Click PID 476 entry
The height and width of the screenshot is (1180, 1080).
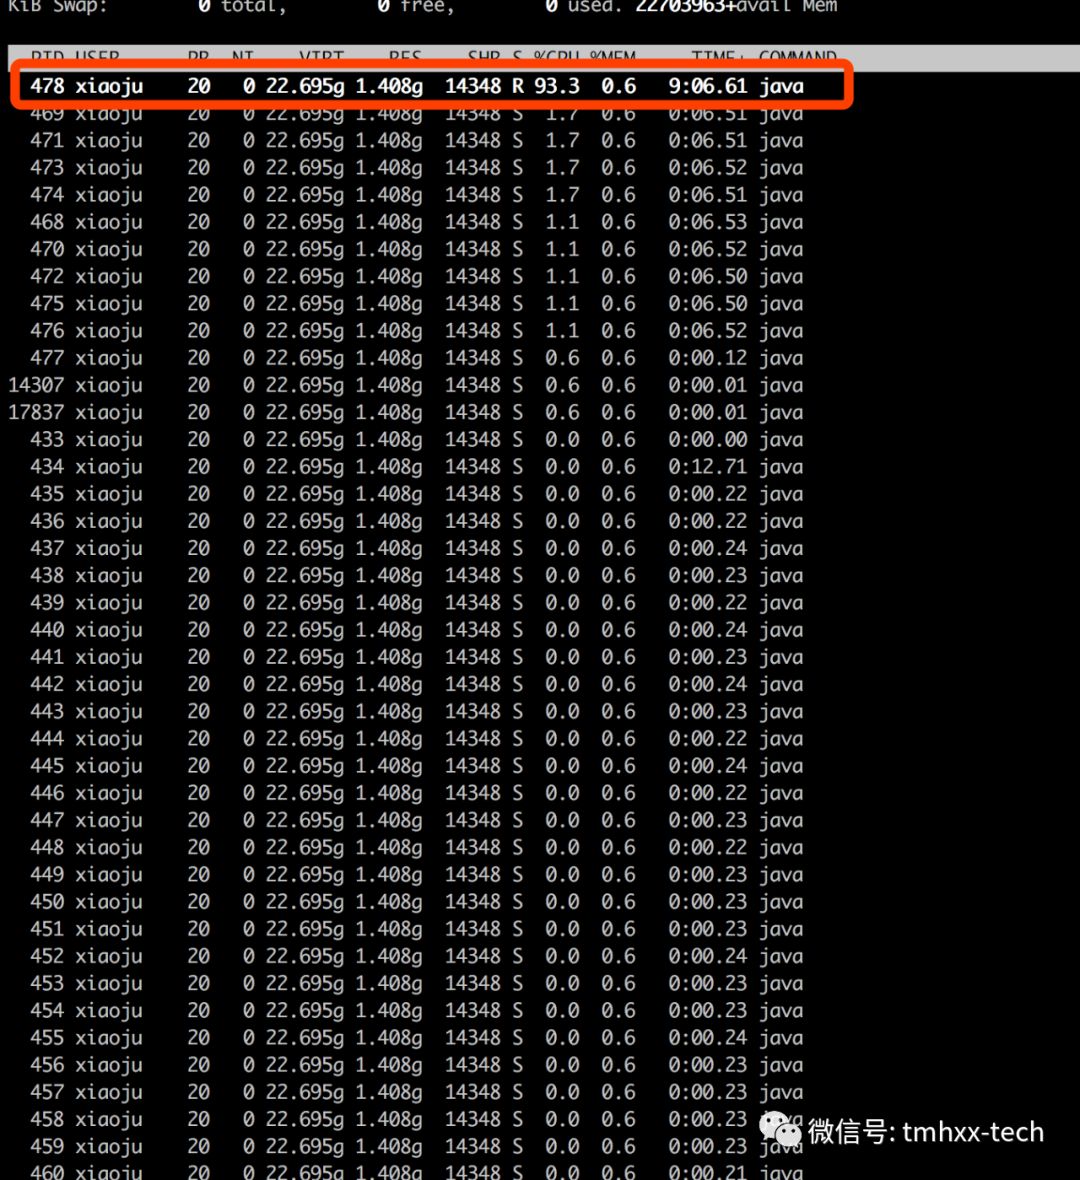click(47, 330)
